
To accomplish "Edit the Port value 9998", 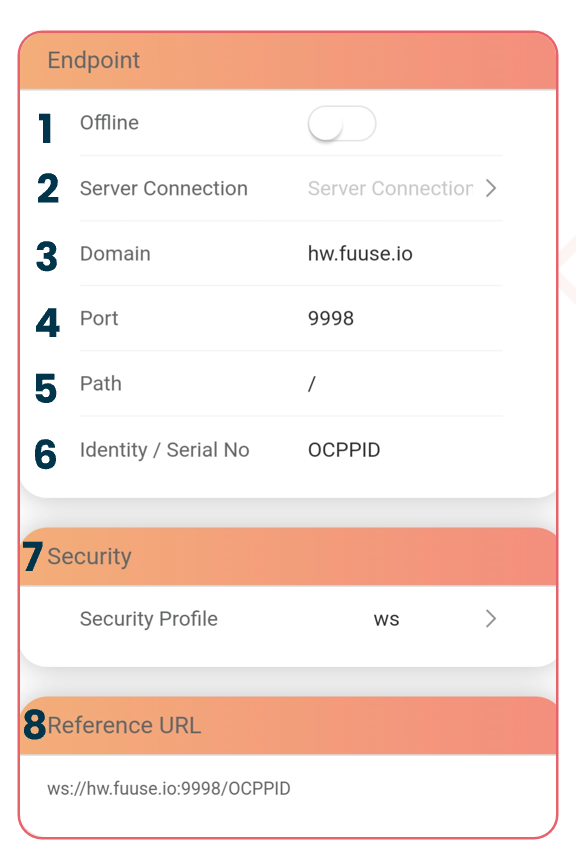I will [331, 318].
